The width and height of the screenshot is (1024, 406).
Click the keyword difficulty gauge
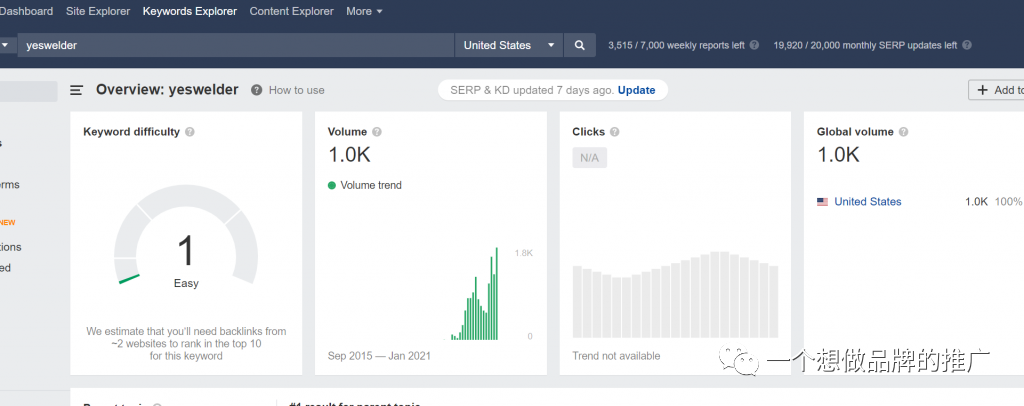[x=186, y=240]
